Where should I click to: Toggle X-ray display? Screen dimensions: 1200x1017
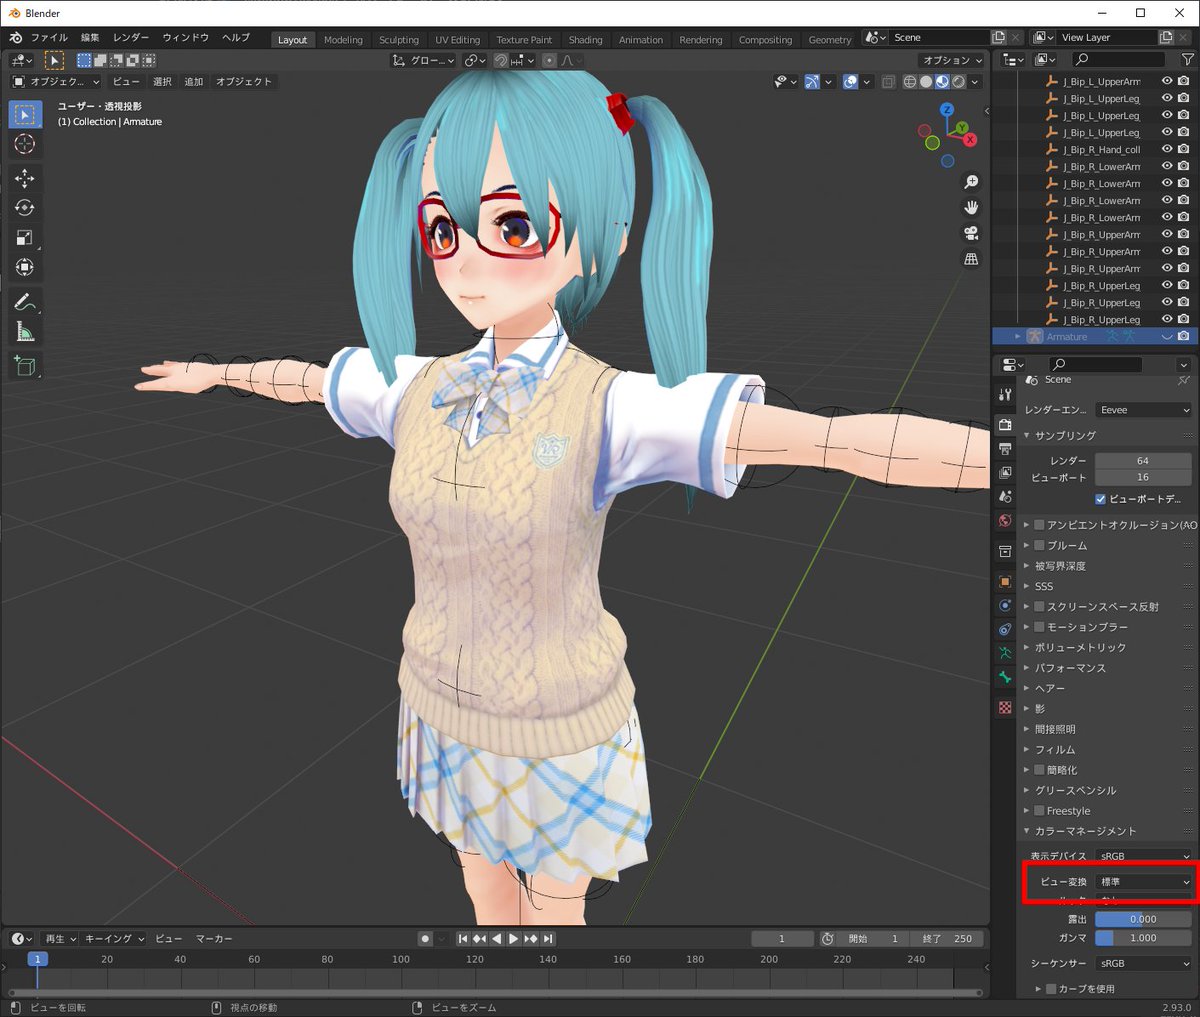888,82
